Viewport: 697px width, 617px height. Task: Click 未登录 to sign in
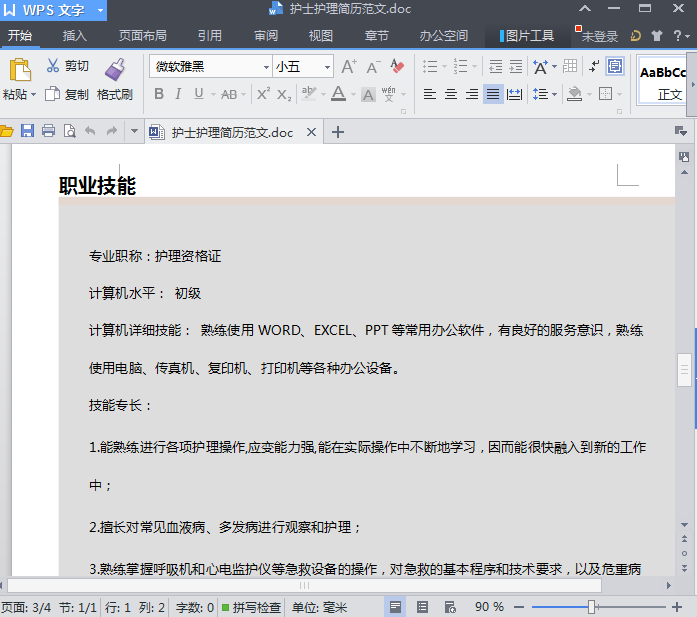pyautogui.click(x=600, y=36)
